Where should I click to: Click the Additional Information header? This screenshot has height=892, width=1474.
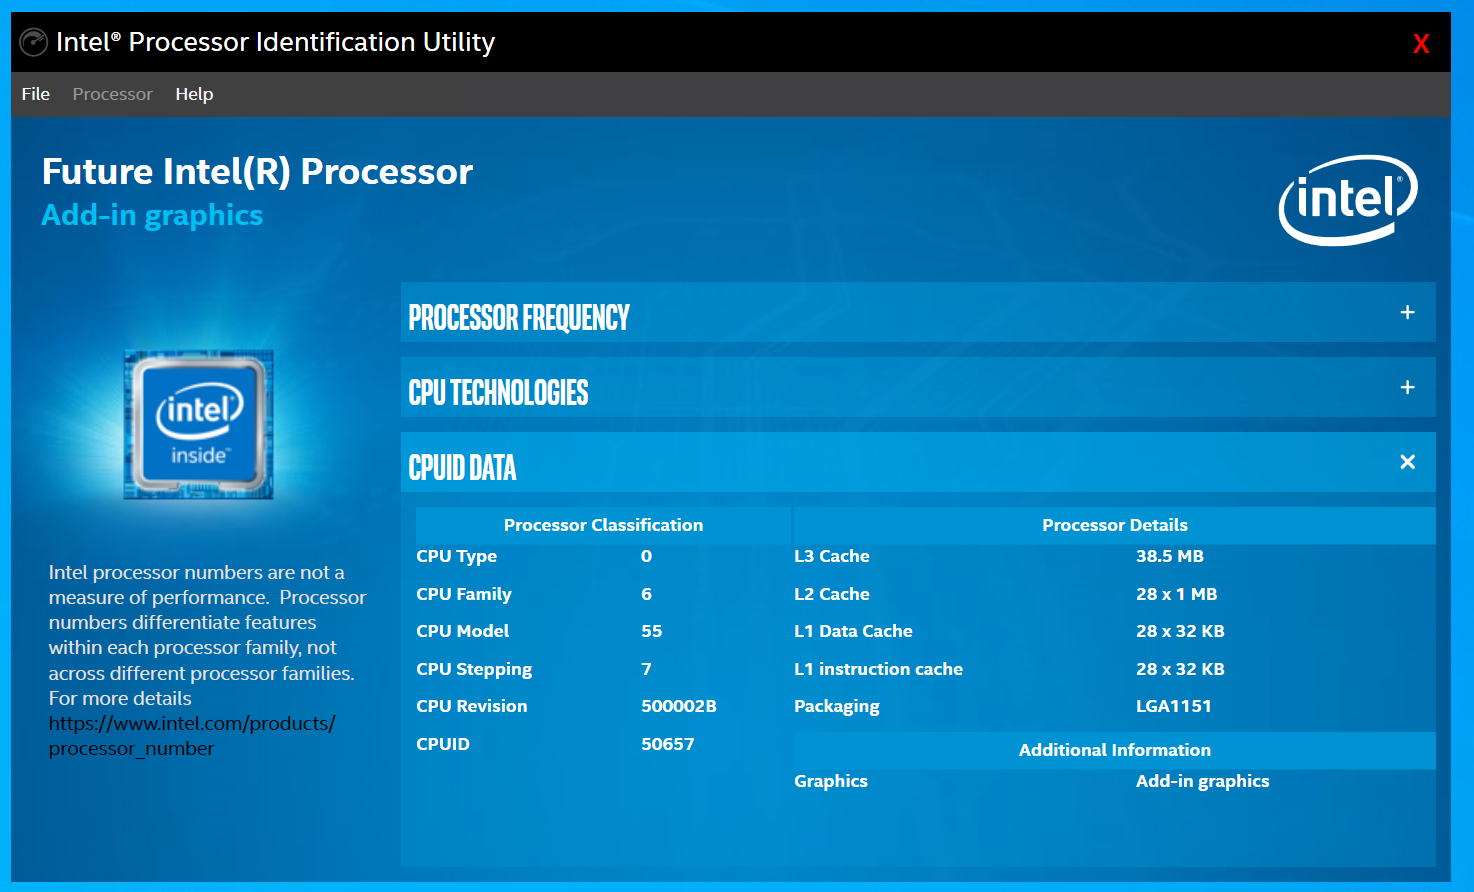(x=1115, y=750)
